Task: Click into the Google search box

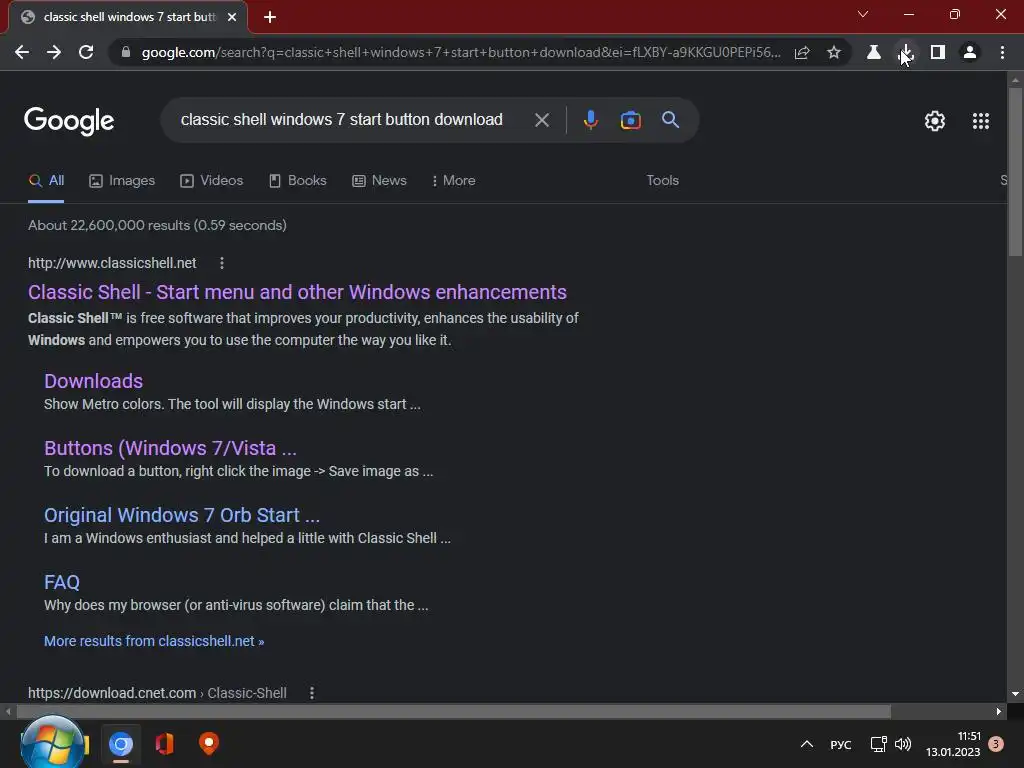Action: point(342,120)
